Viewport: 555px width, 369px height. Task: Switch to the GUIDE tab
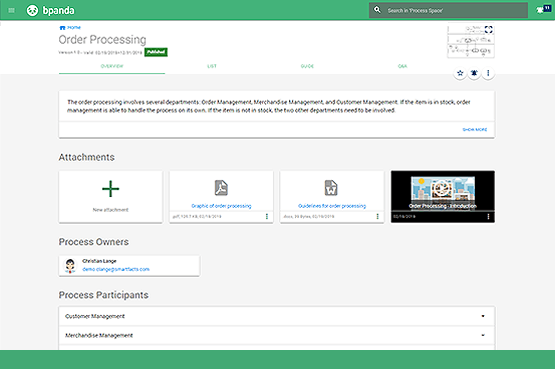coord(307,66)
